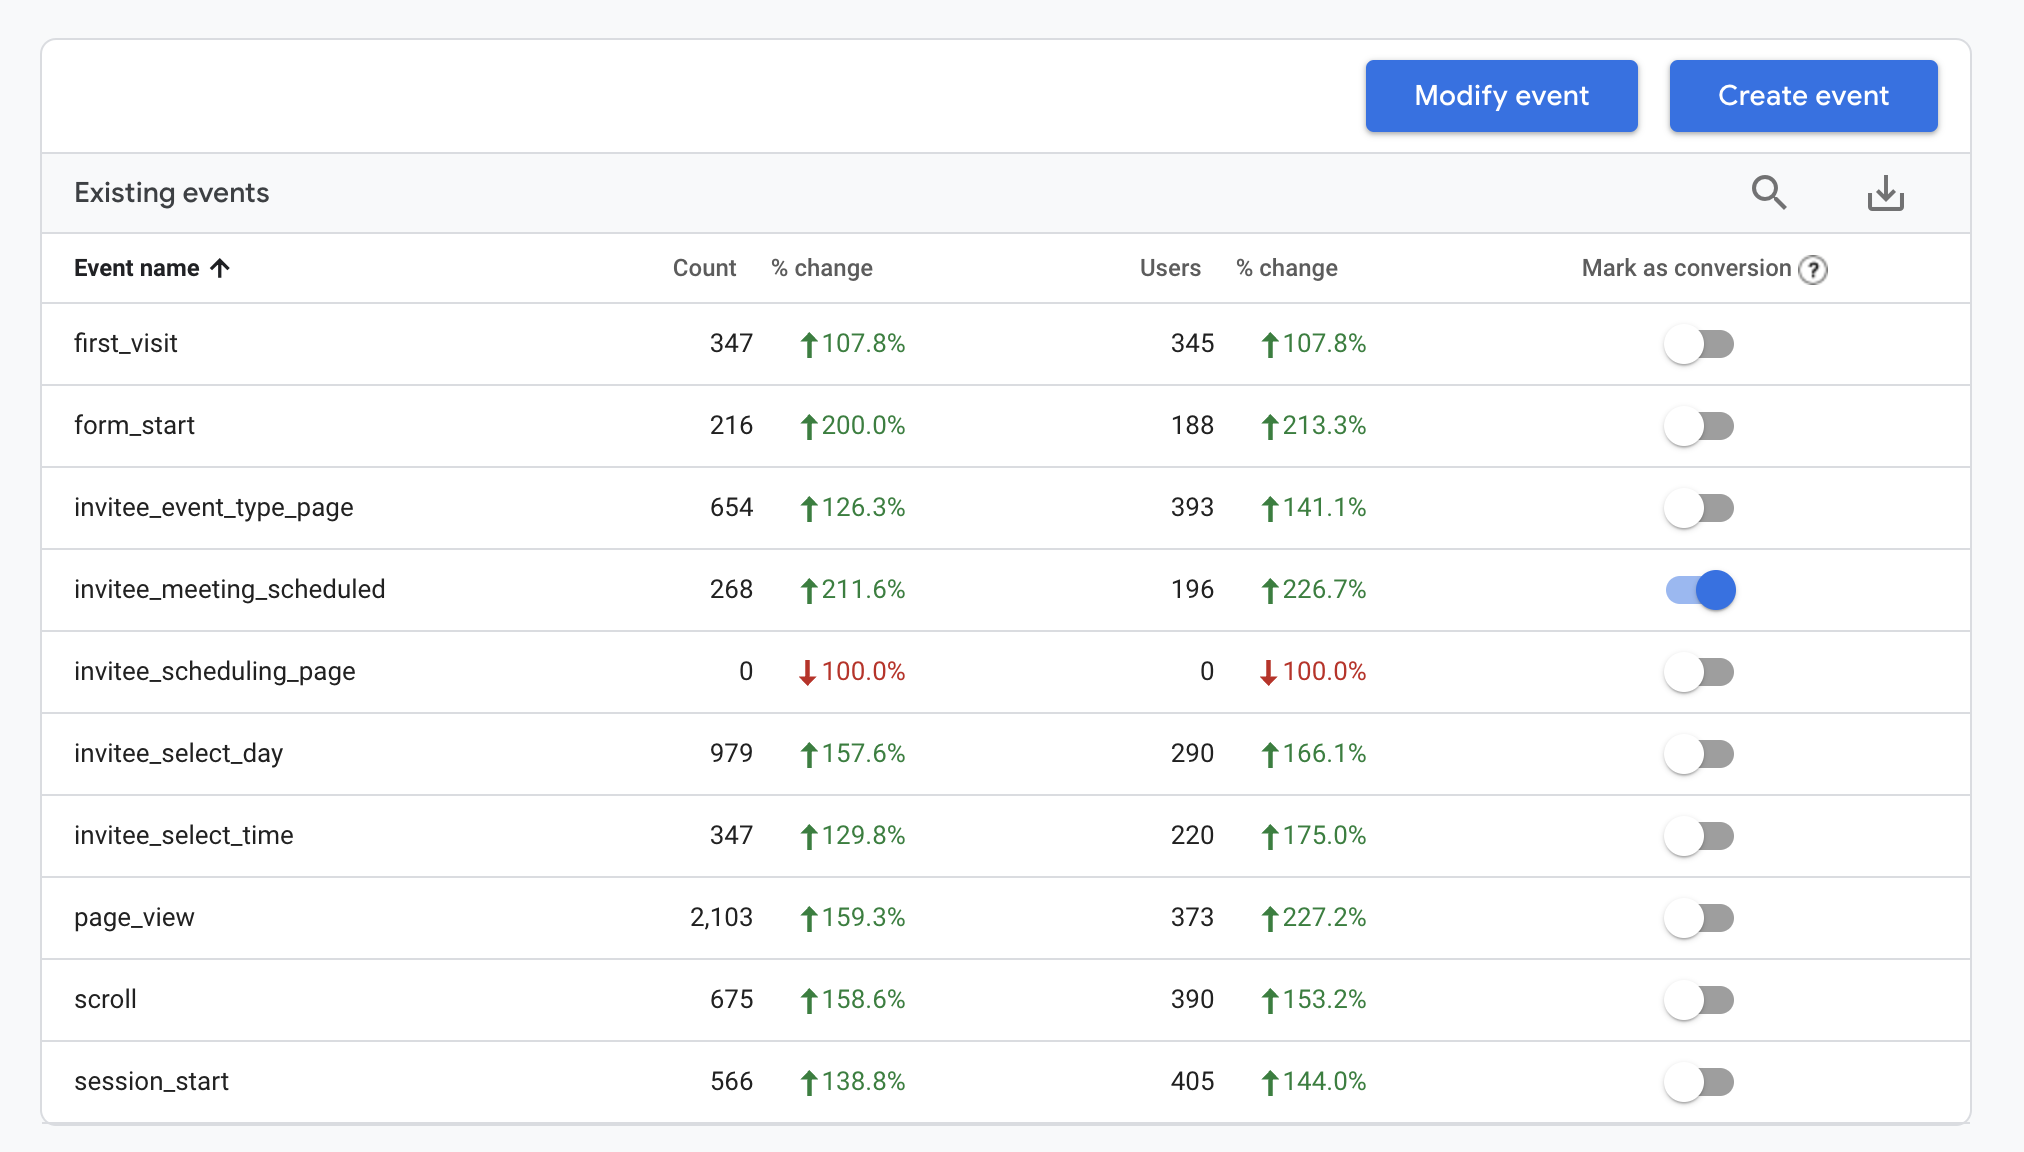Click the Create event button
Viewport: 2024px width, 1152px height.
[1803, 96]
